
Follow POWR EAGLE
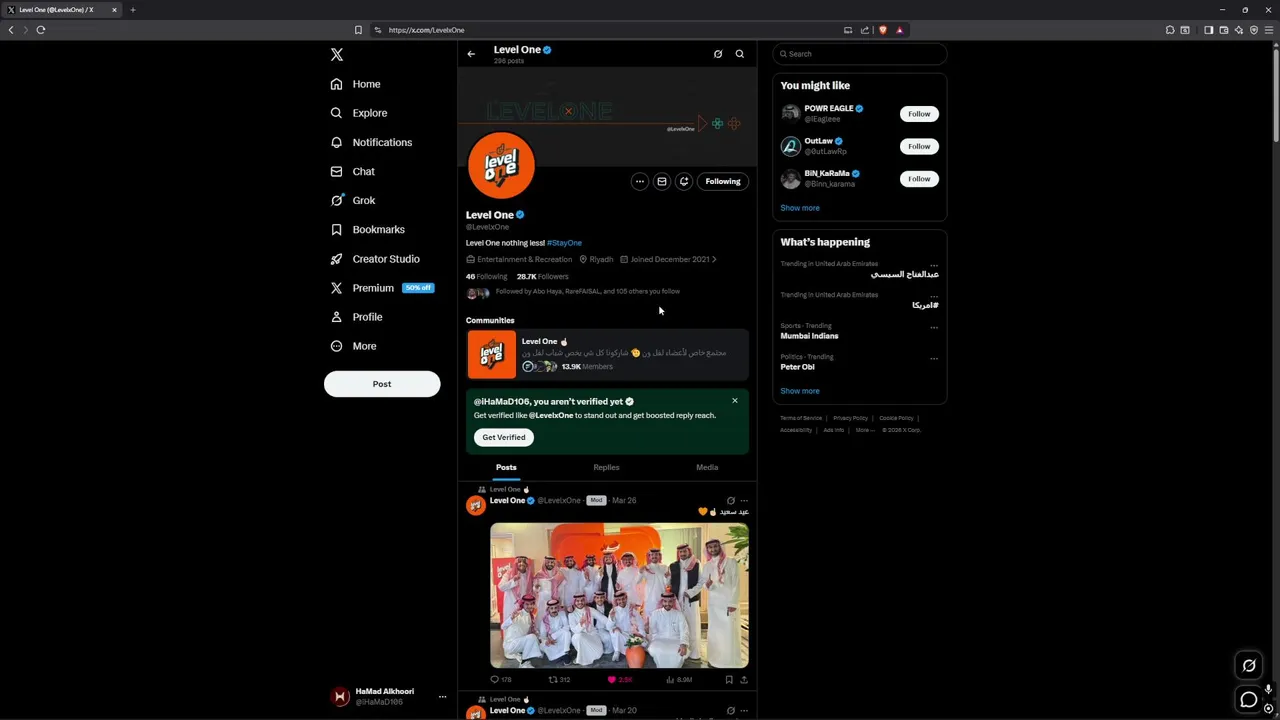pyautogui.click(x=919, y=114)
